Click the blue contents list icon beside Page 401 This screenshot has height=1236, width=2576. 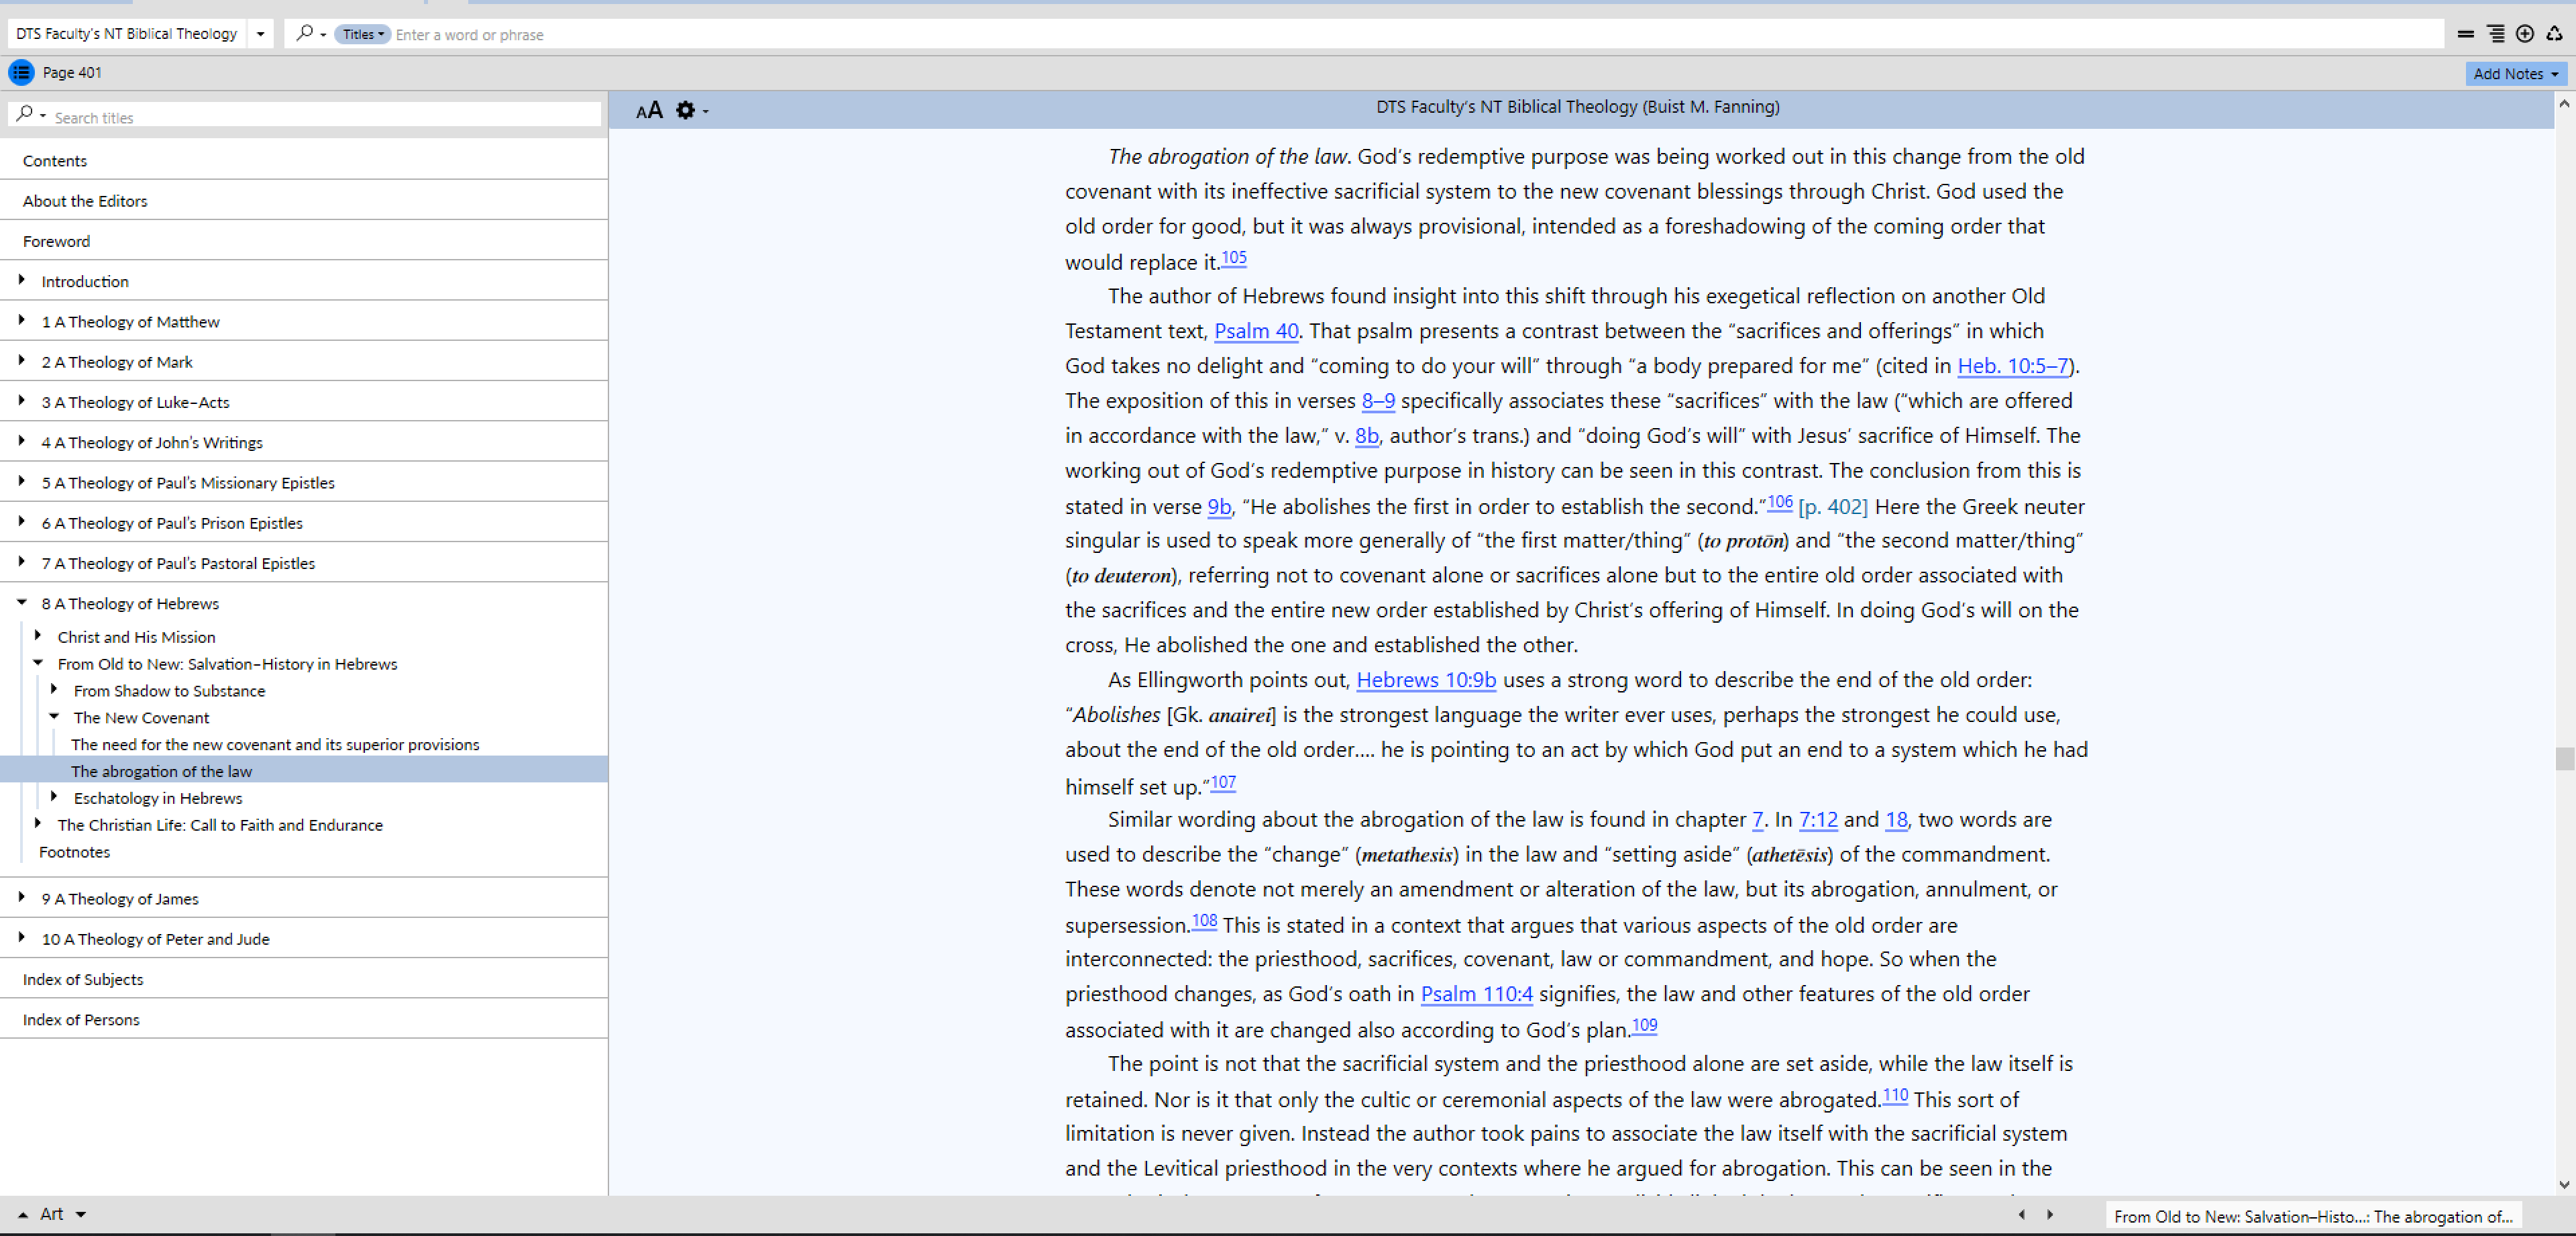tap(21, 72)
